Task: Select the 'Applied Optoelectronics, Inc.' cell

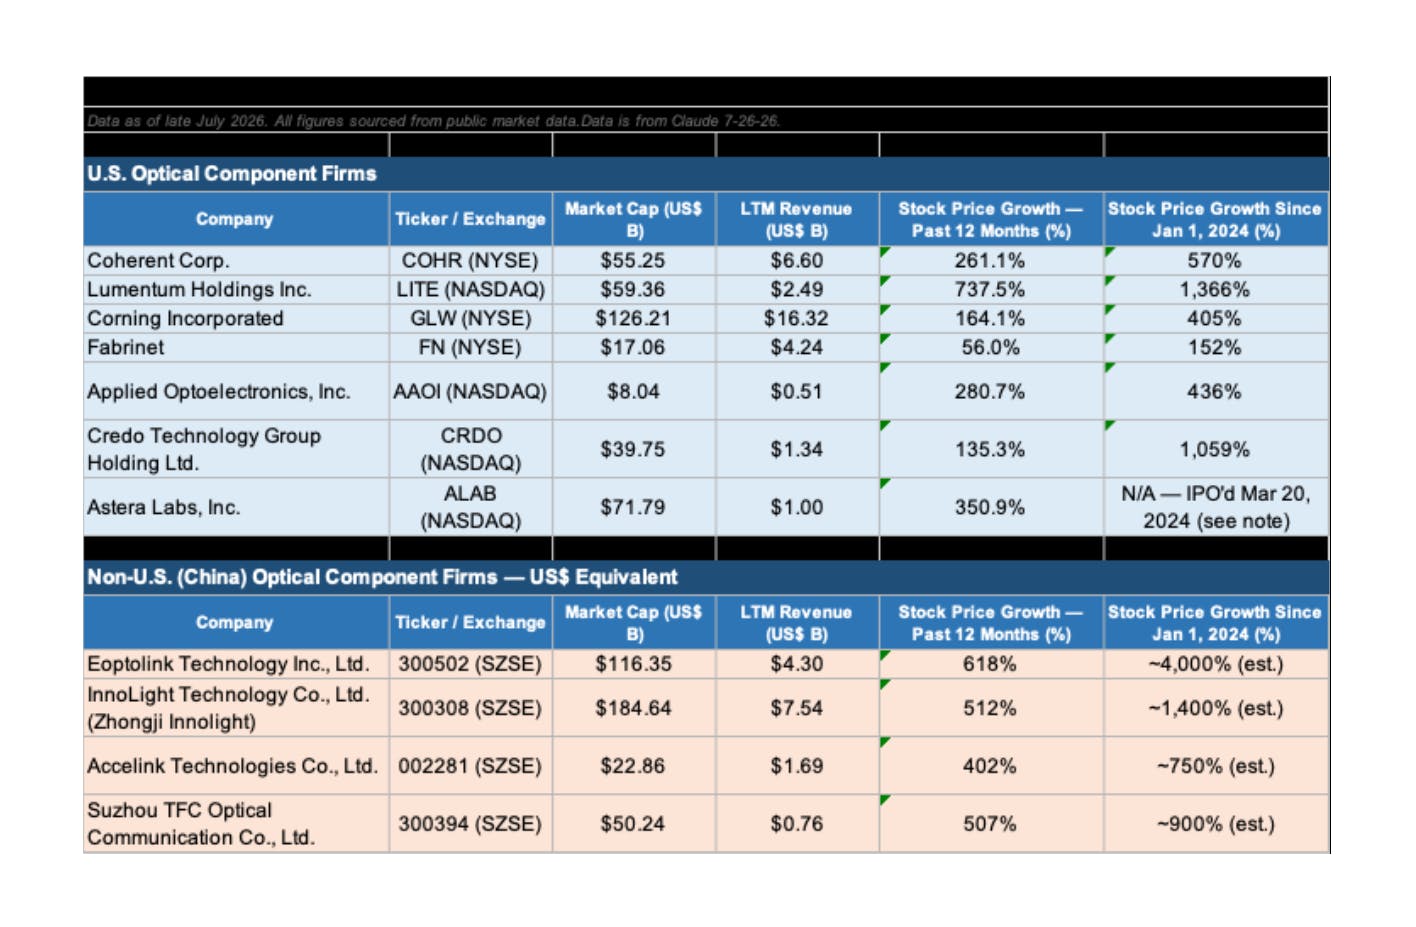Action: point(236,392)
